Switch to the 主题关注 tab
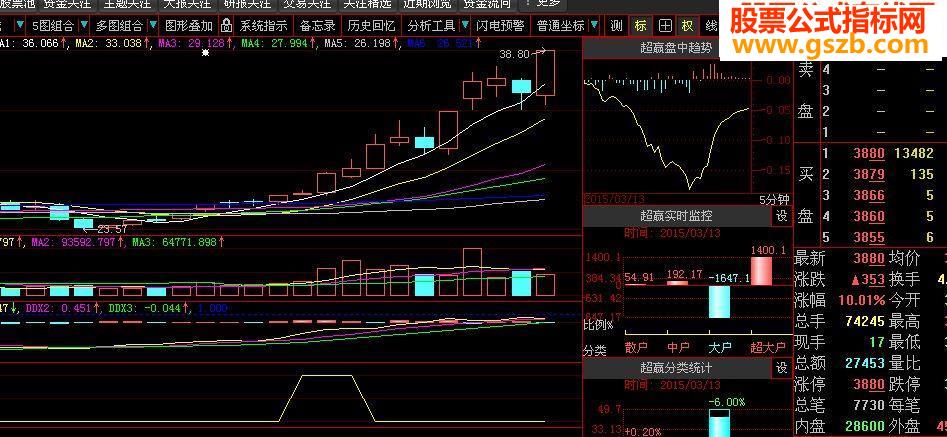 coord(127,4)
